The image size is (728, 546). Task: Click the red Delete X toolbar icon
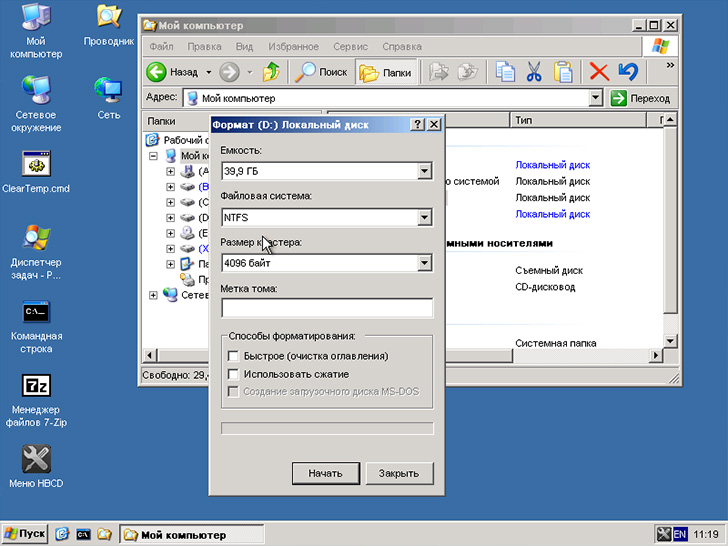point(599,72)
